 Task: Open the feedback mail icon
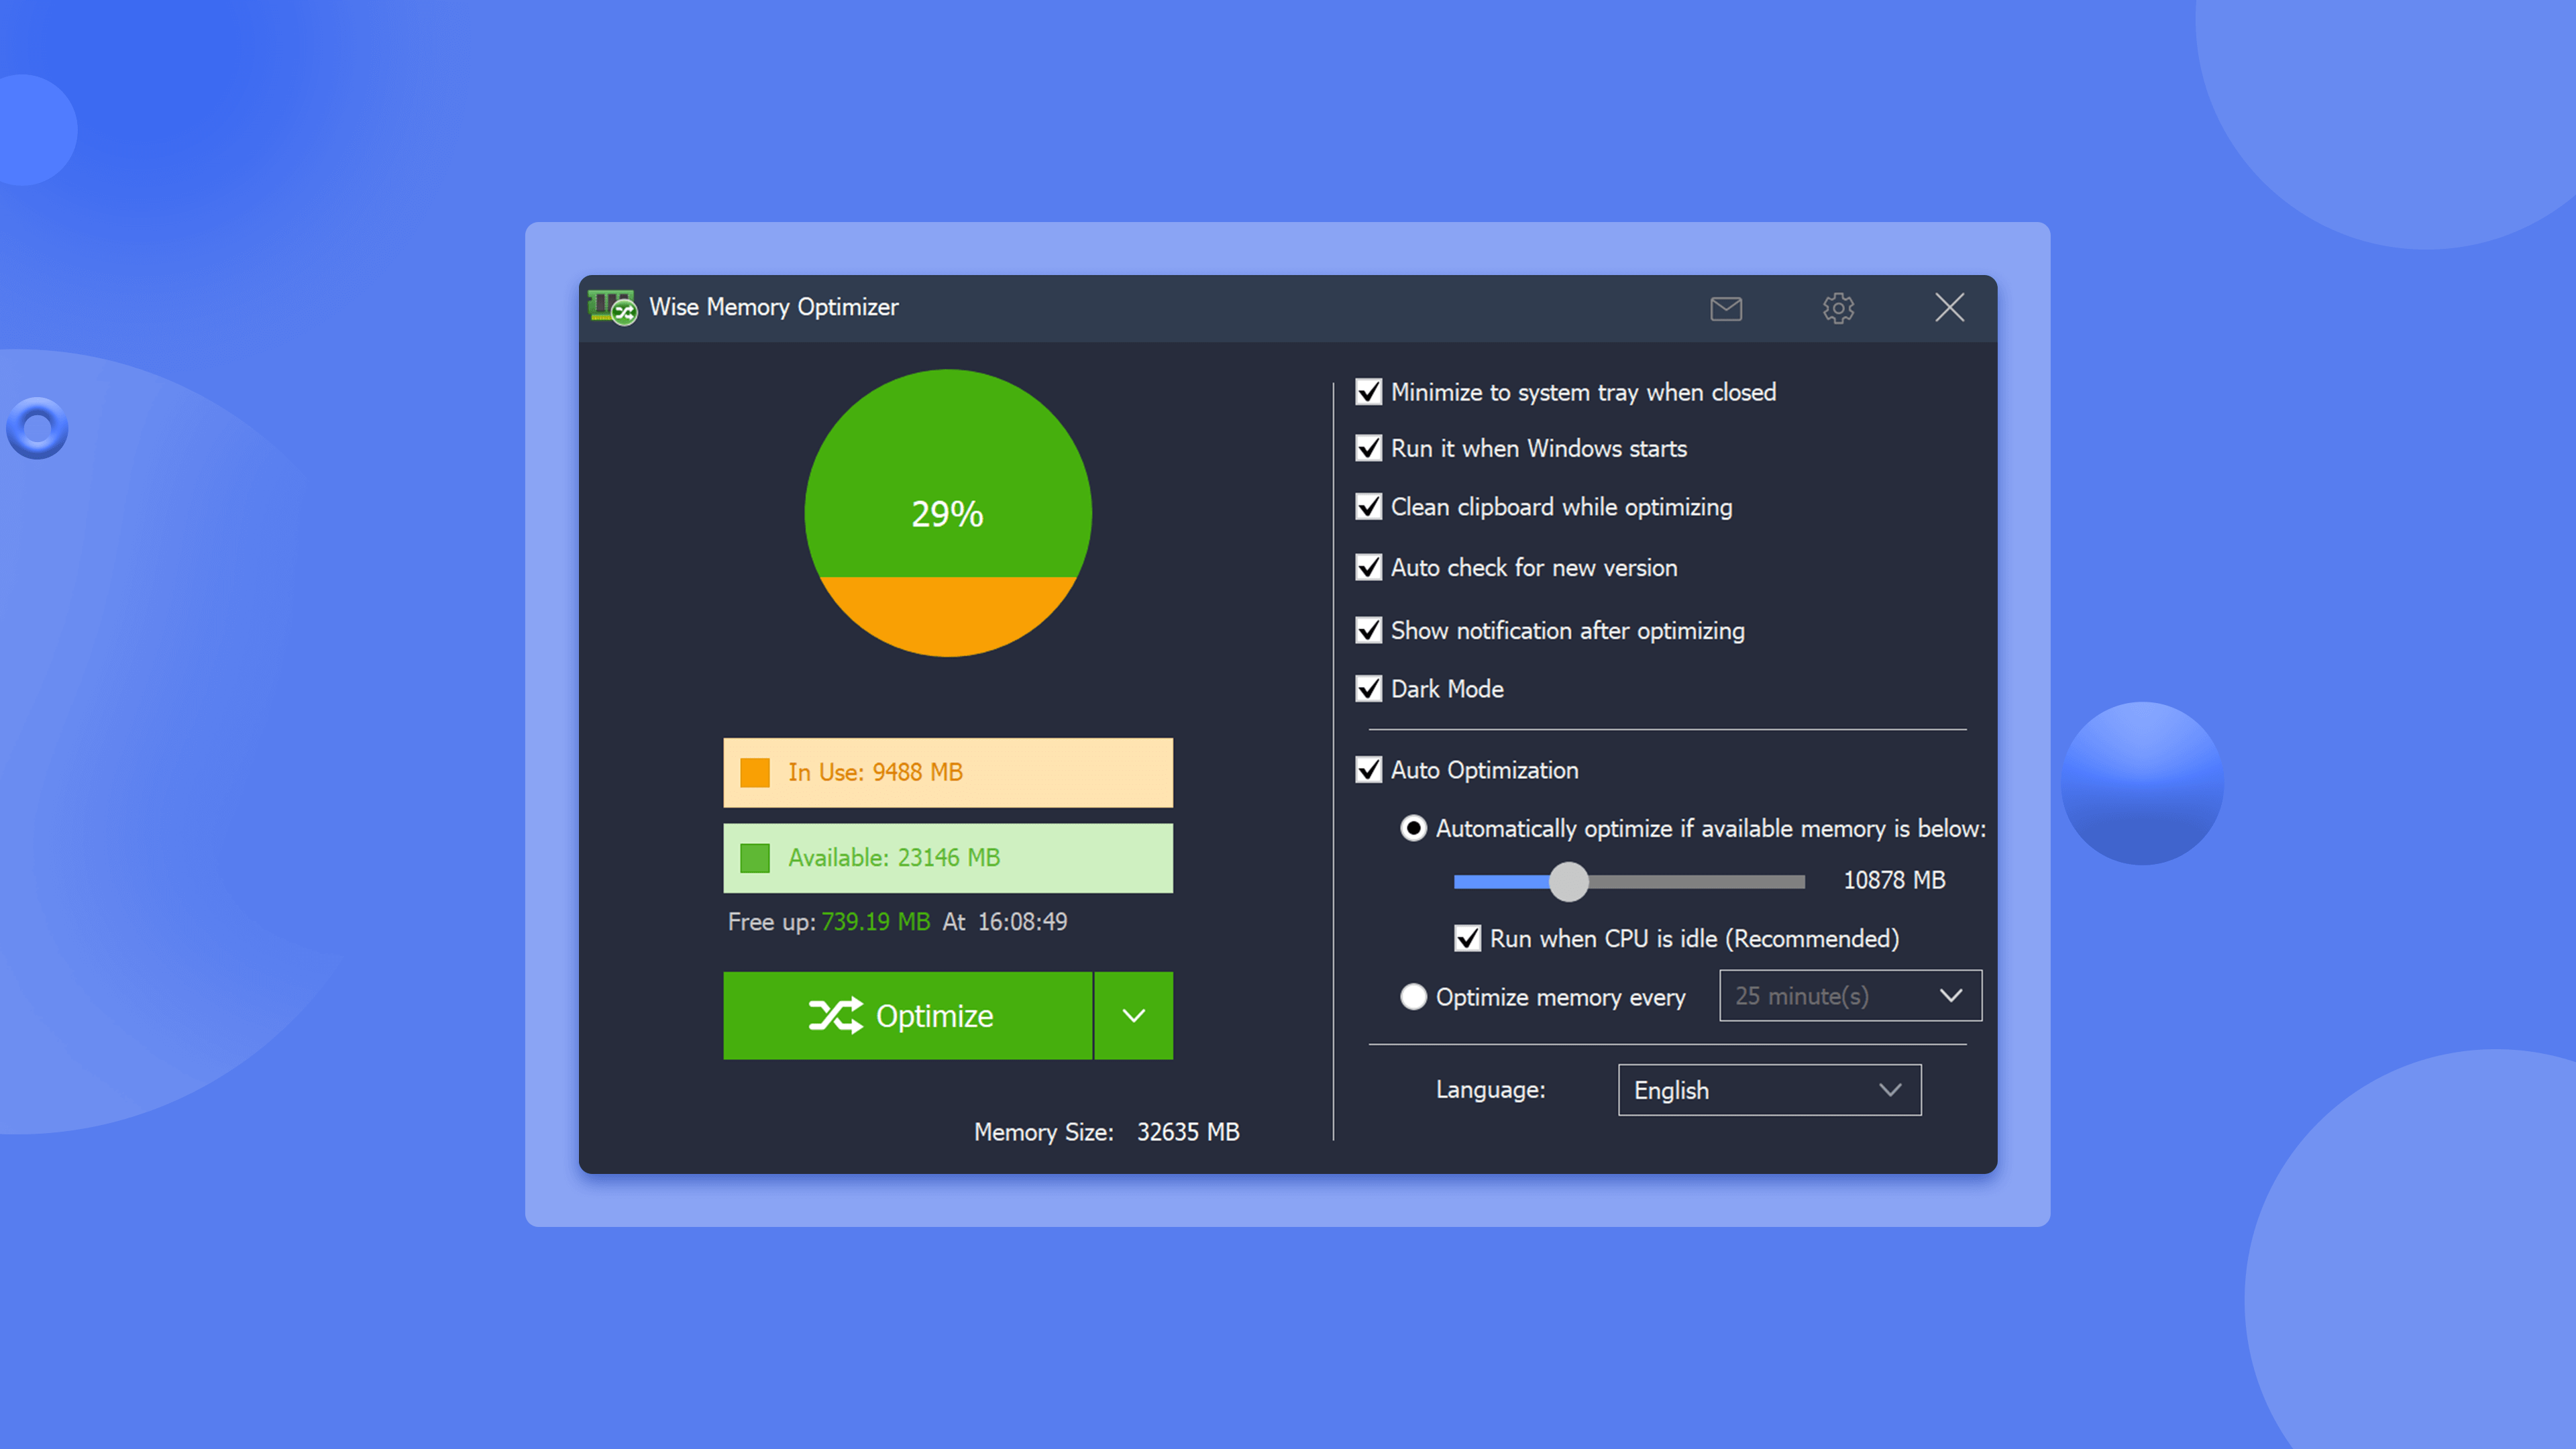point(1727,308)
